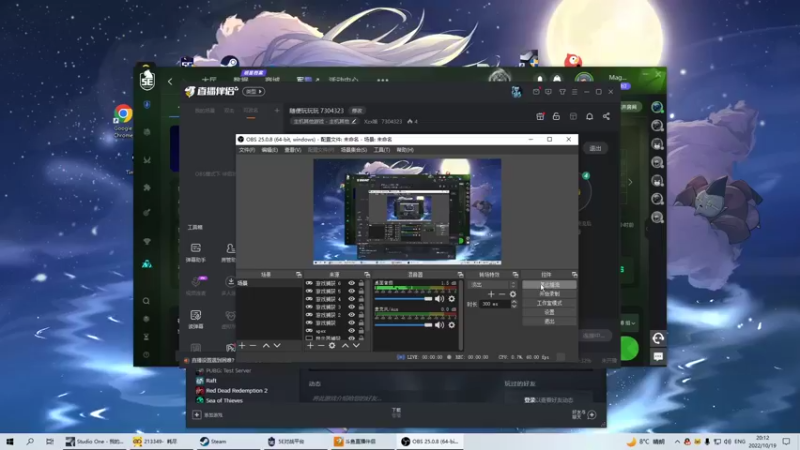Screen dimensions: 800x450
Task: Lock the game capture 5 source
Action: click(x=361, y=291)
